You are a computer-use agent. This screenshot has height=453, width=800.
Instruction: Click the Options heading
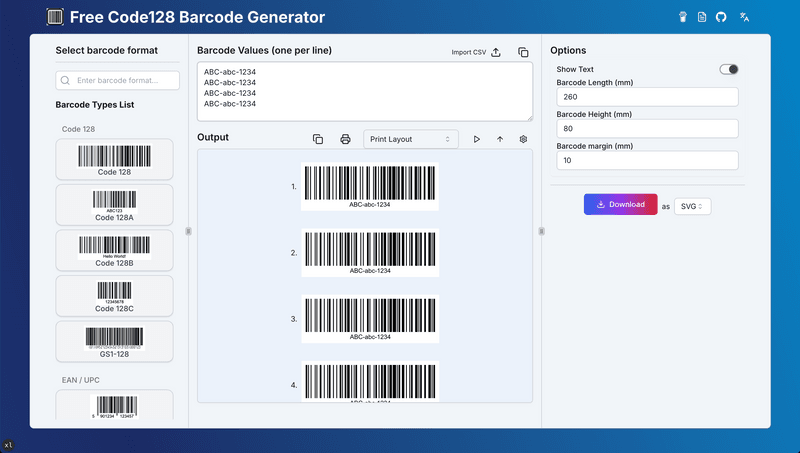coord(568,51)
